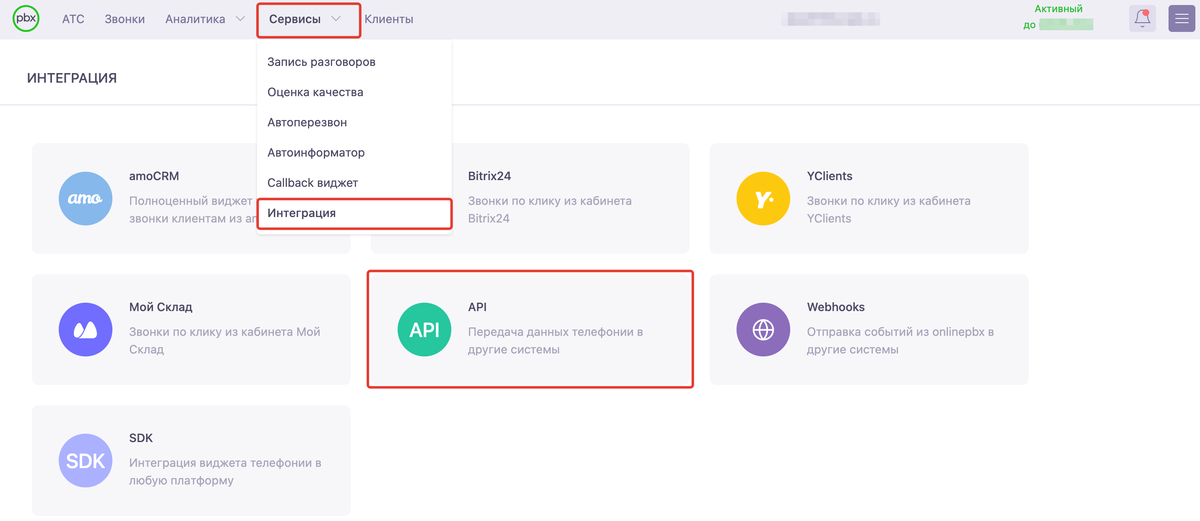Open the amoCRM card title
The height and width of the screenshot is (521, 1200).
pyautogui.click(x=154, y=176)
